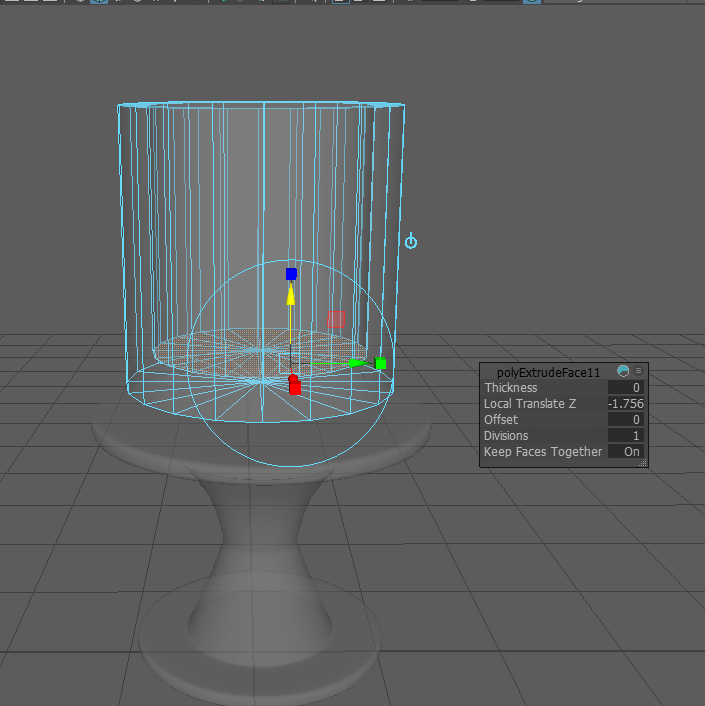Click the Thickness value field

click(x=626, y=388)
